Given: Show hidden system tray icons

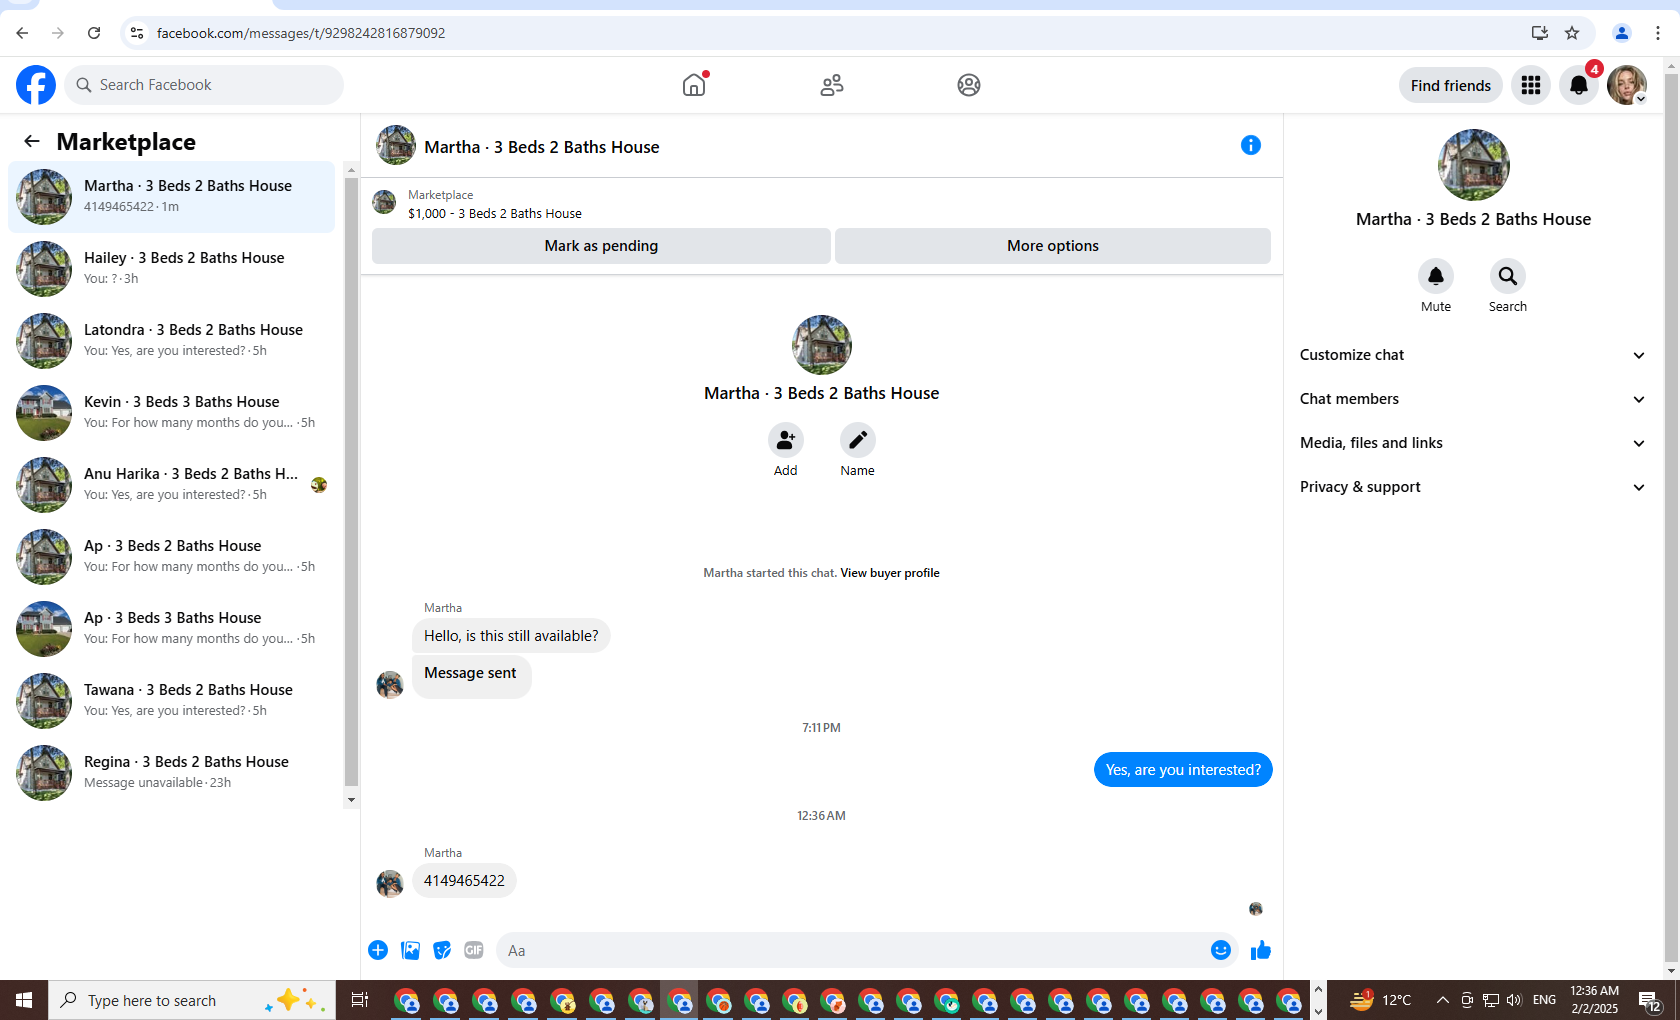Looking at the screenshot, I should click(x=1442, y=1000).
